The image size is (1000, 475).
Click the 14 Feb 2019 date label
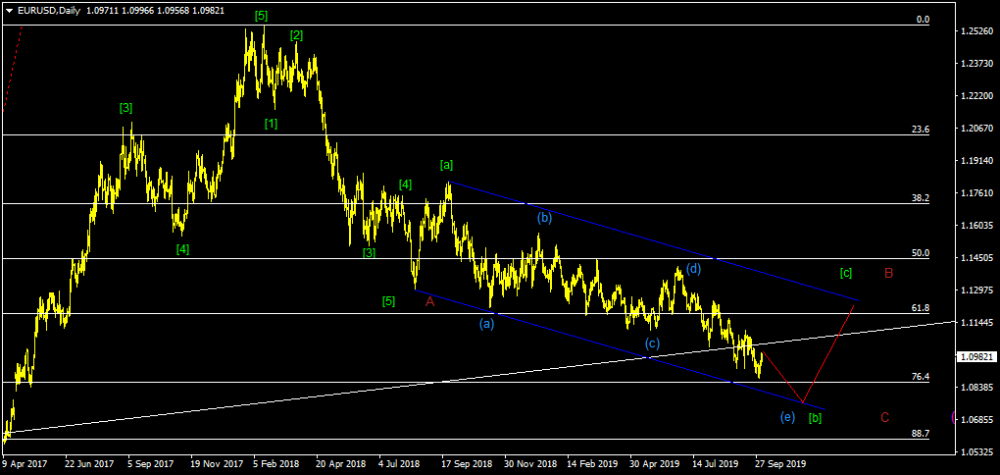pyautogui.click(x=590, y=465)
